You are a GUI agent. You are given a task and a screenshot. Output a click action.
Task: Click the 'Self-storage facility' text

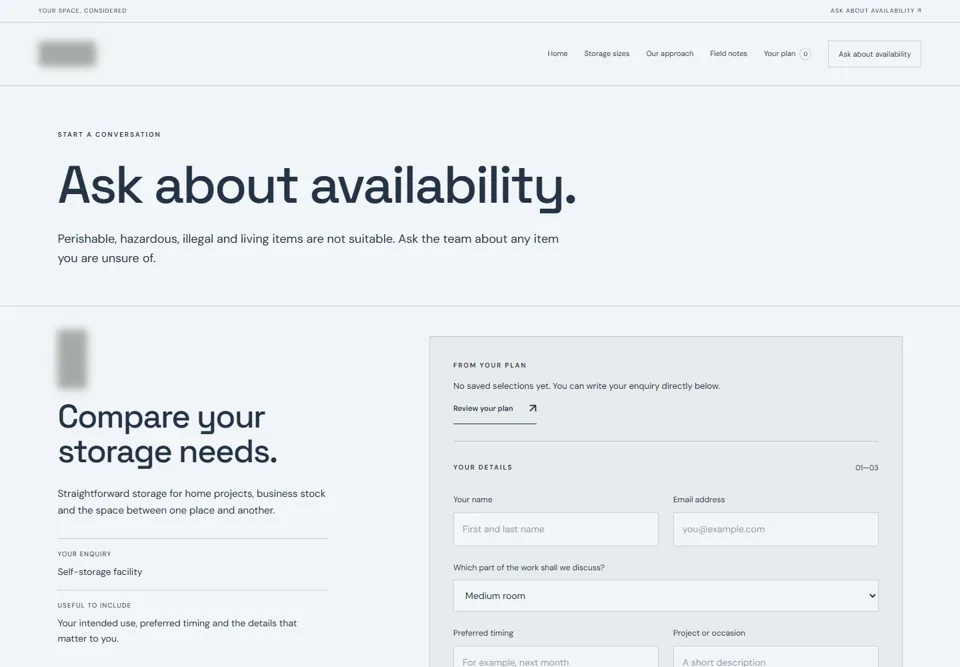tap(100, 572)
